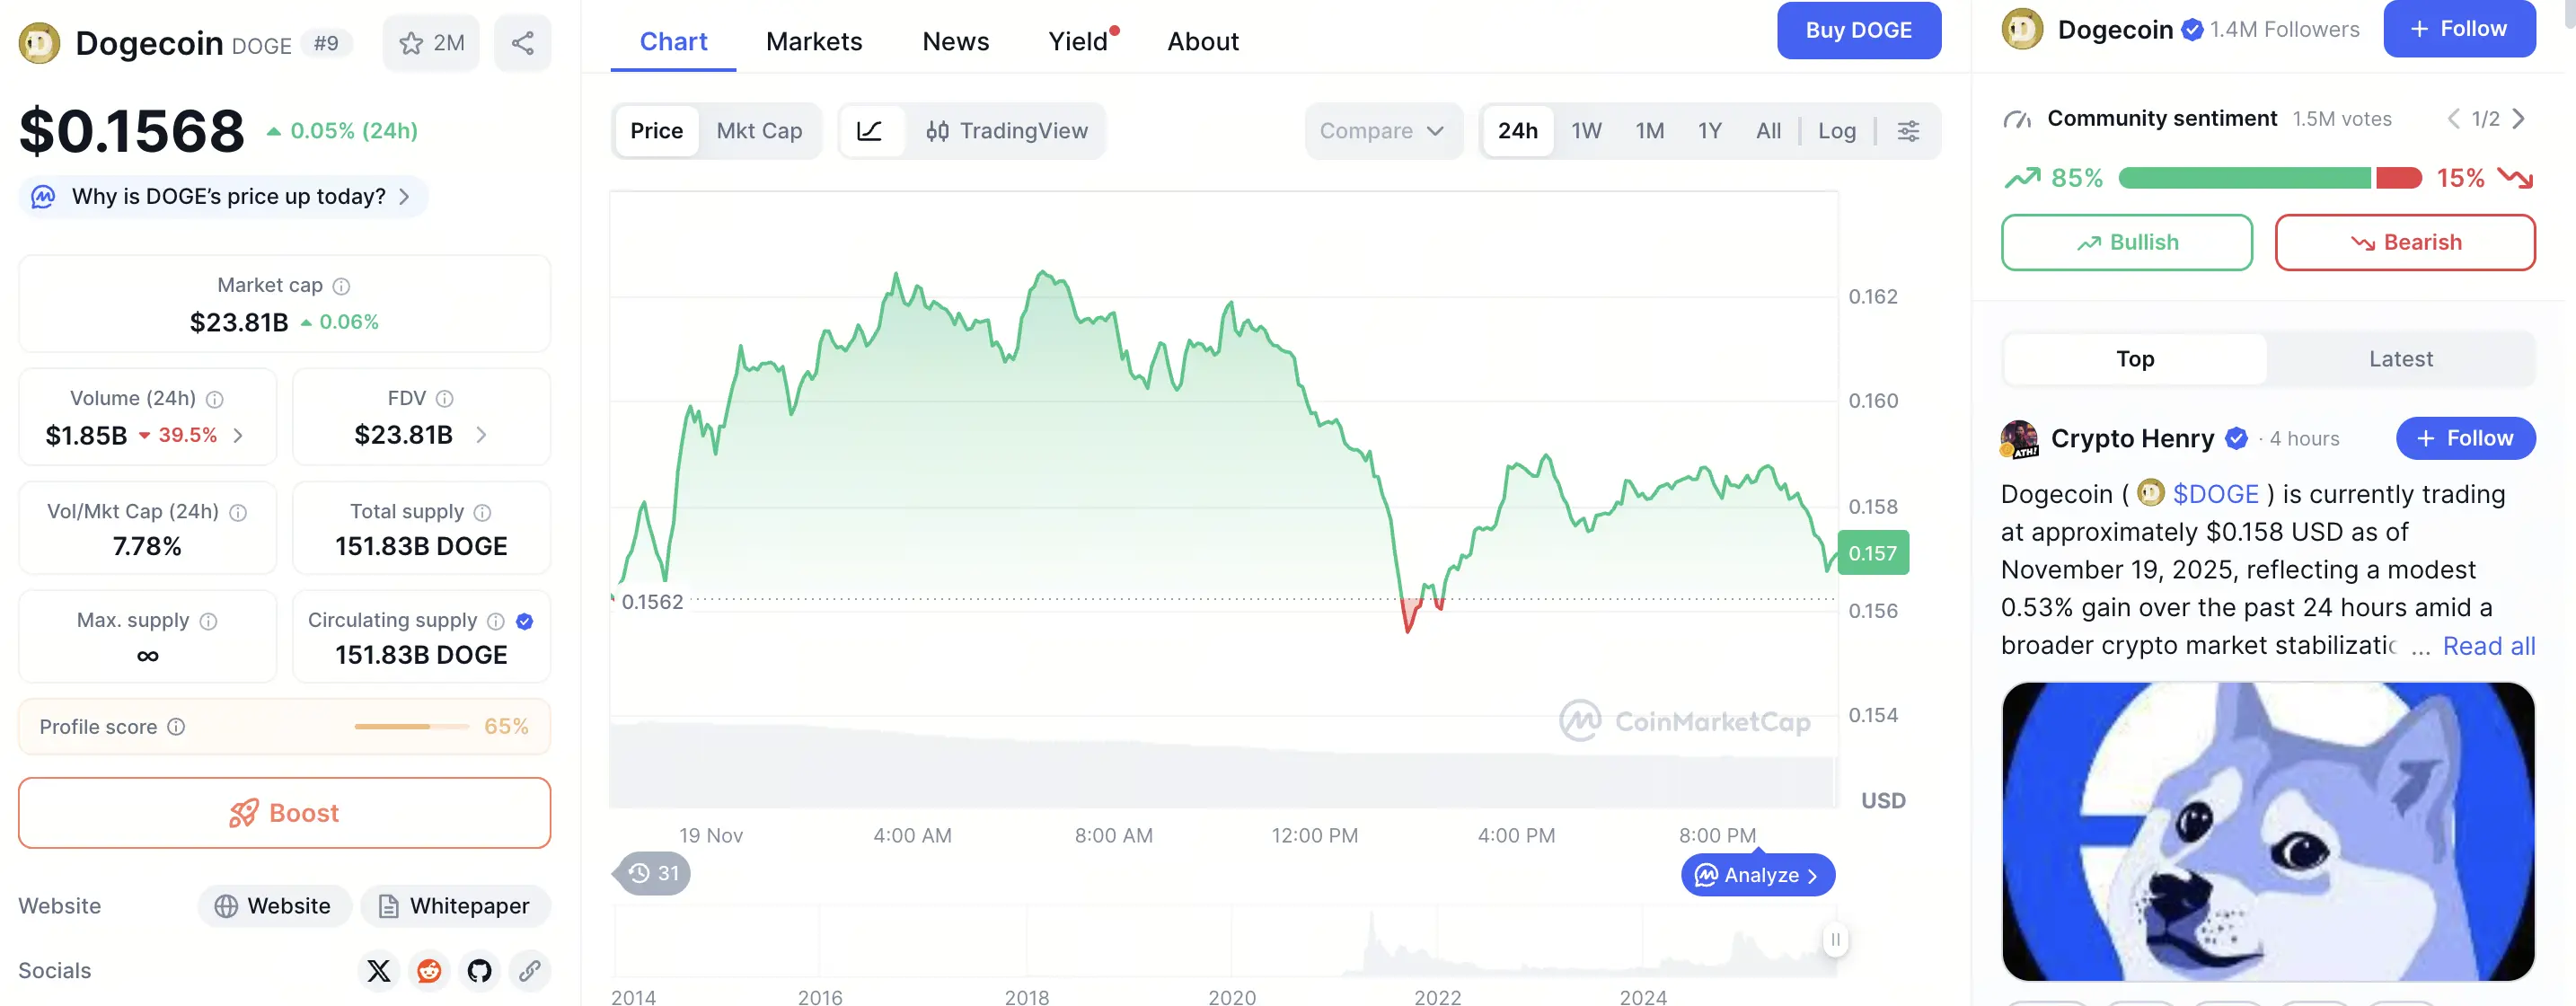Add Dogecoin to watchlist with star

431,43
